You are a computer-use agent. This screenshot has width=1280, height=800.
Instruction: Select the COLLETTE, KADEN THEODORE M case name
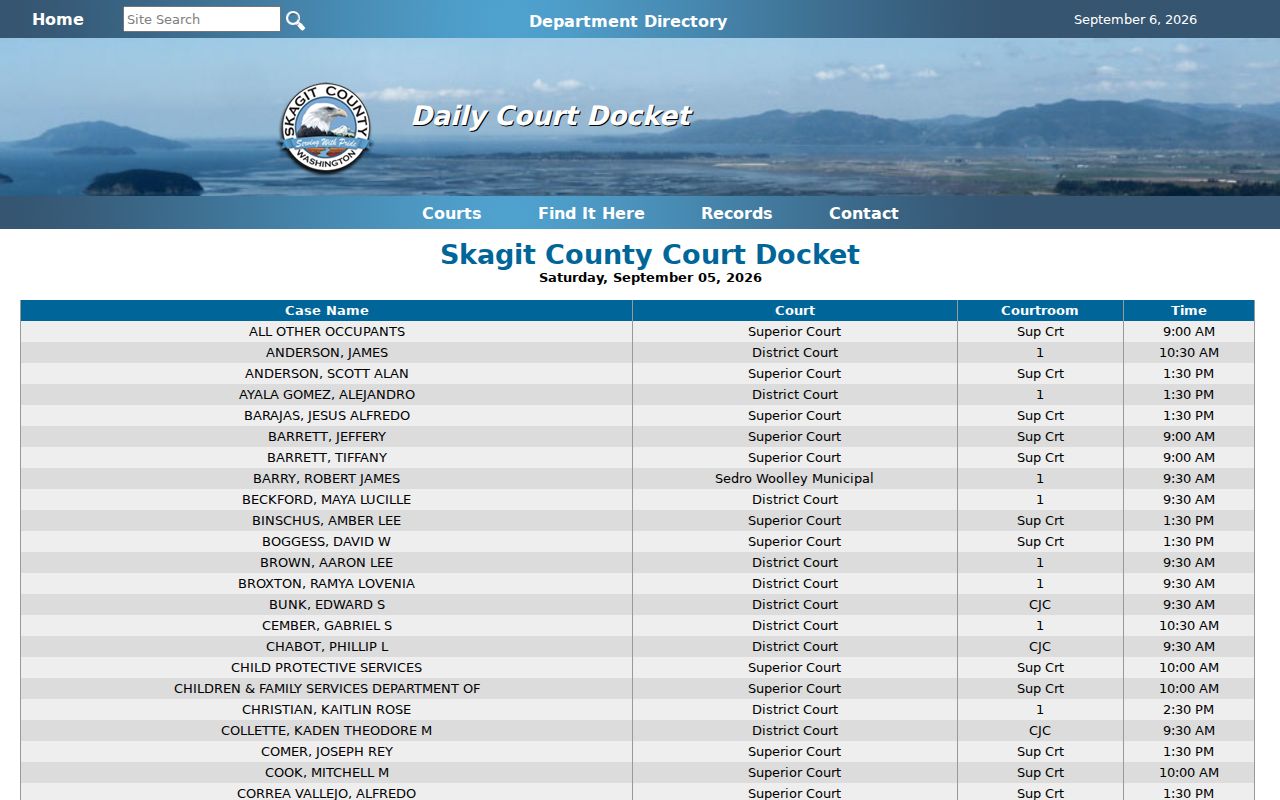[327, 730]
